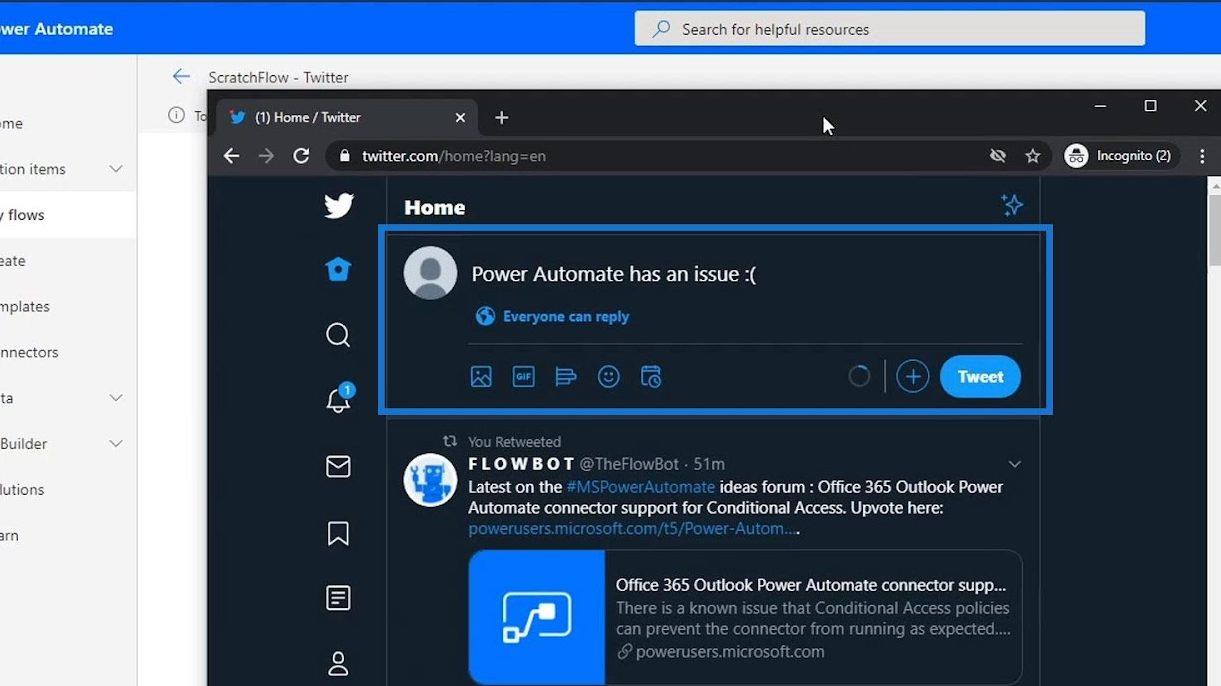
Task: Open Twitter Explore search icon
Action: (x=338, y=334)
